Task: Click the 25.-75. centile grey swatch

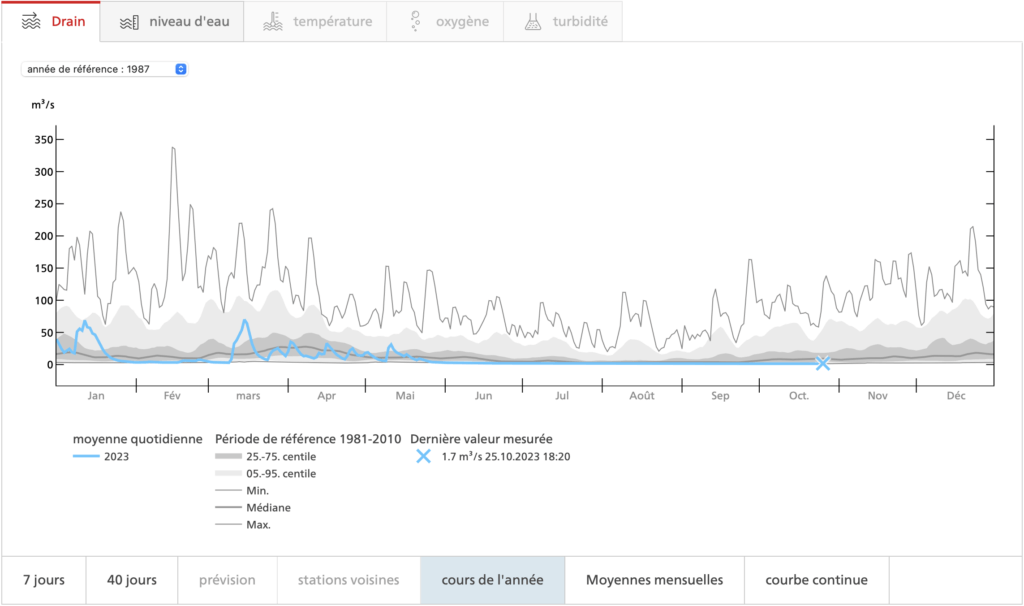Action: coord(228,456)
